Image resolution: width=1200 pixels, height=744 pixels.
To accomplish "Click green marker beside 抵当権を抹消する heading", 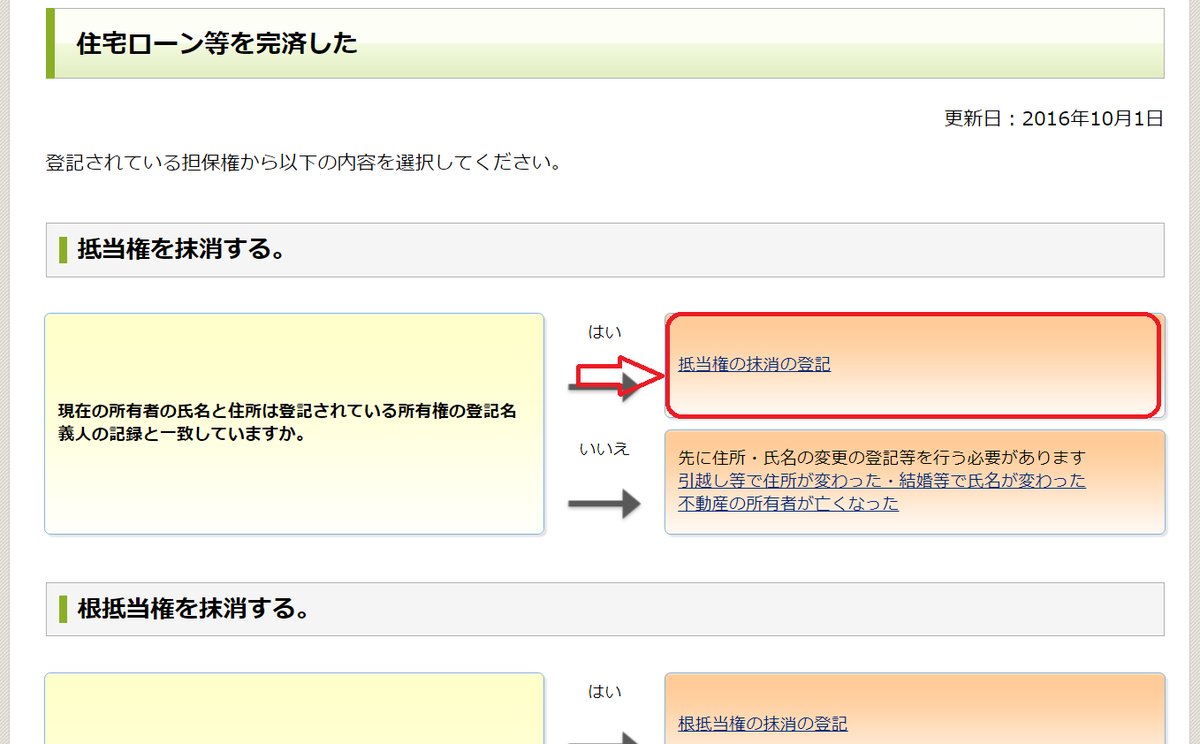I will (x=63, y=249).
